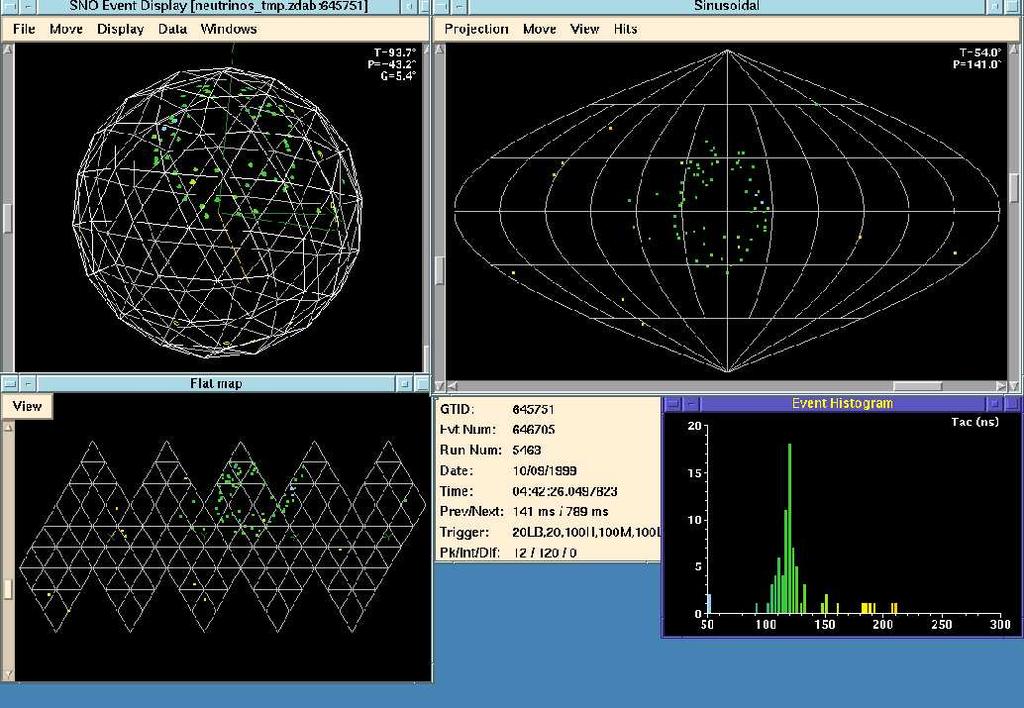Click the 20 label on histogram y-axis

pyautogui.click(x=694, y=426)
